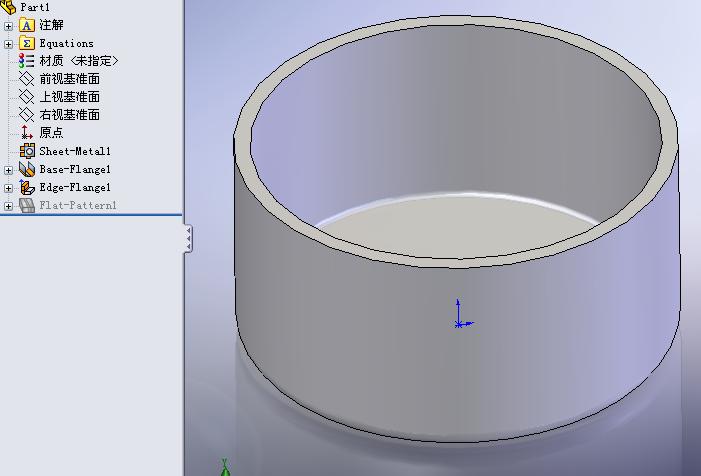Expand the 注解 annotations node
Screen dimensions: 701x476
(8, 26)
